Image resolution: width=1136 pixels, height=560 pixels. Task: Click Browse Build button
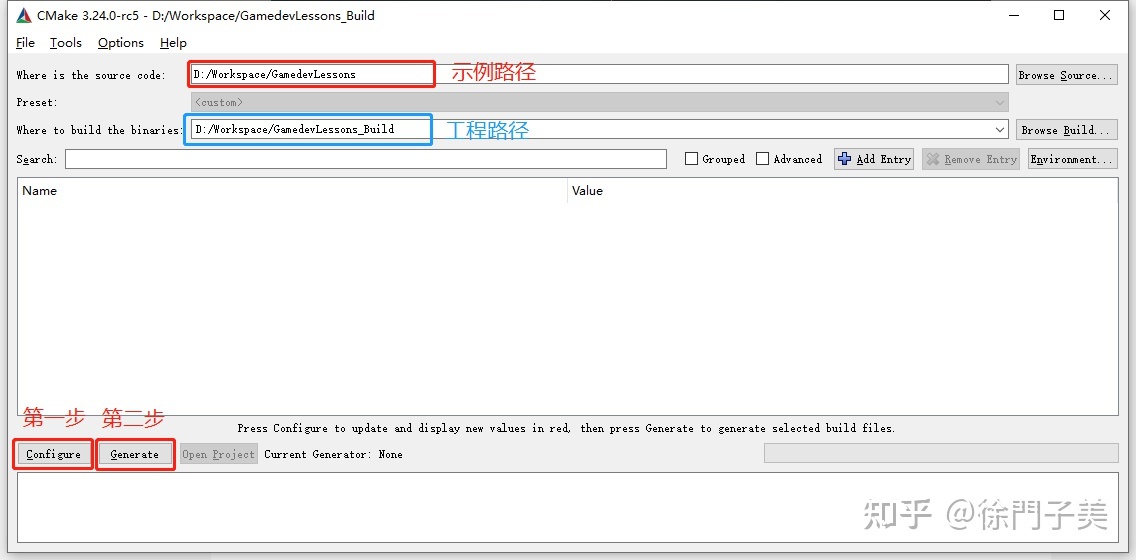coord(1066,130)
